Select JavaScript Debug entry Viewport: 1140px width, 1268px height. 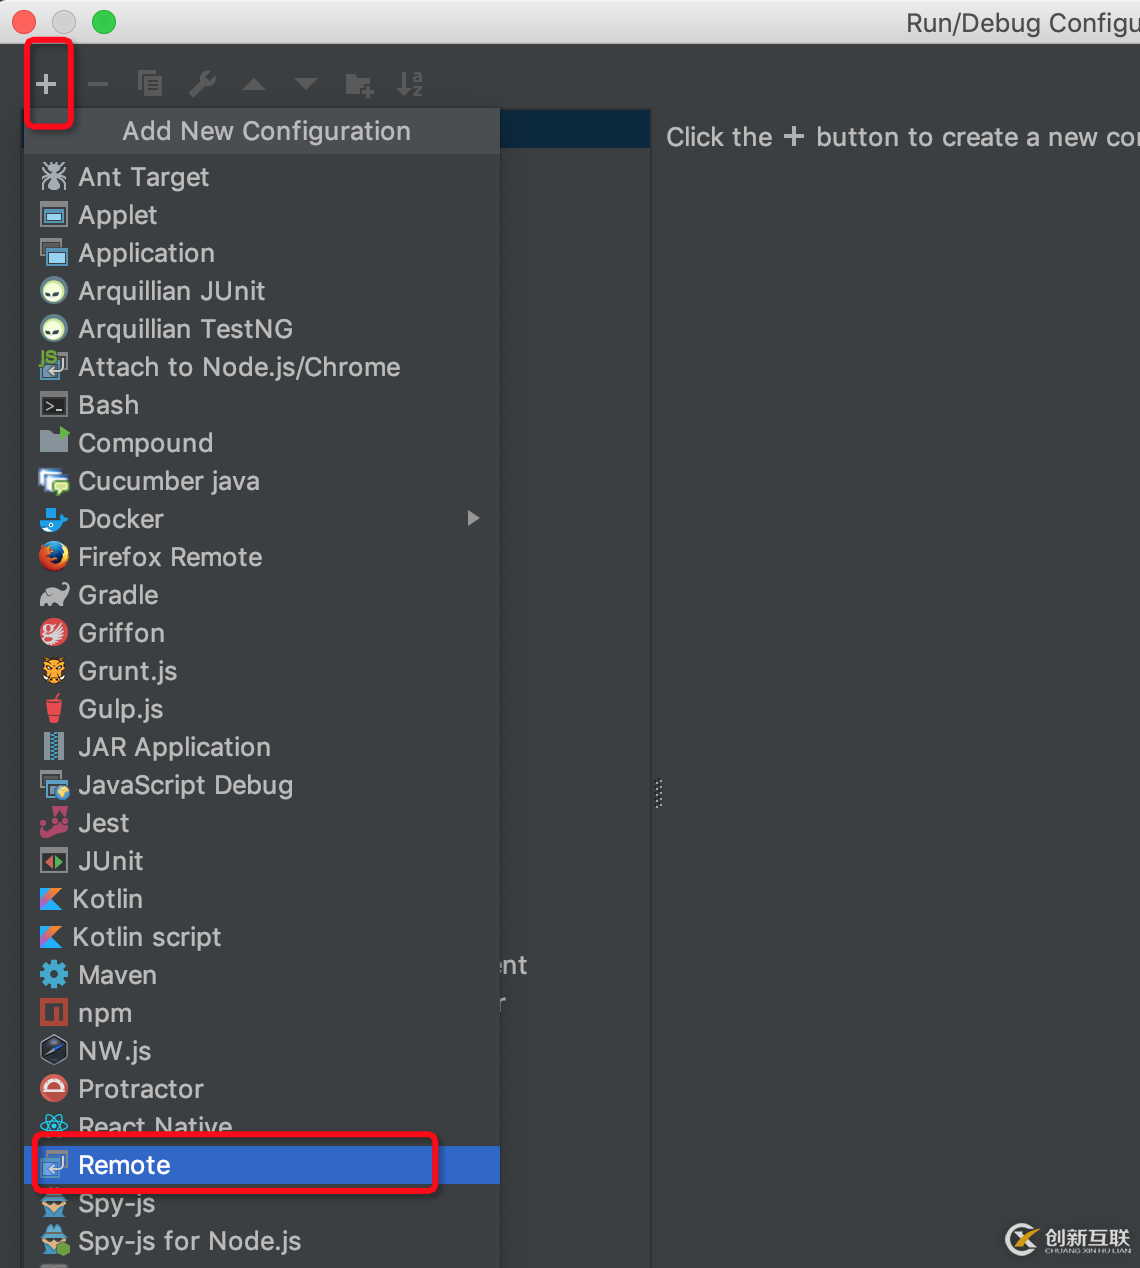pos(262,785)
